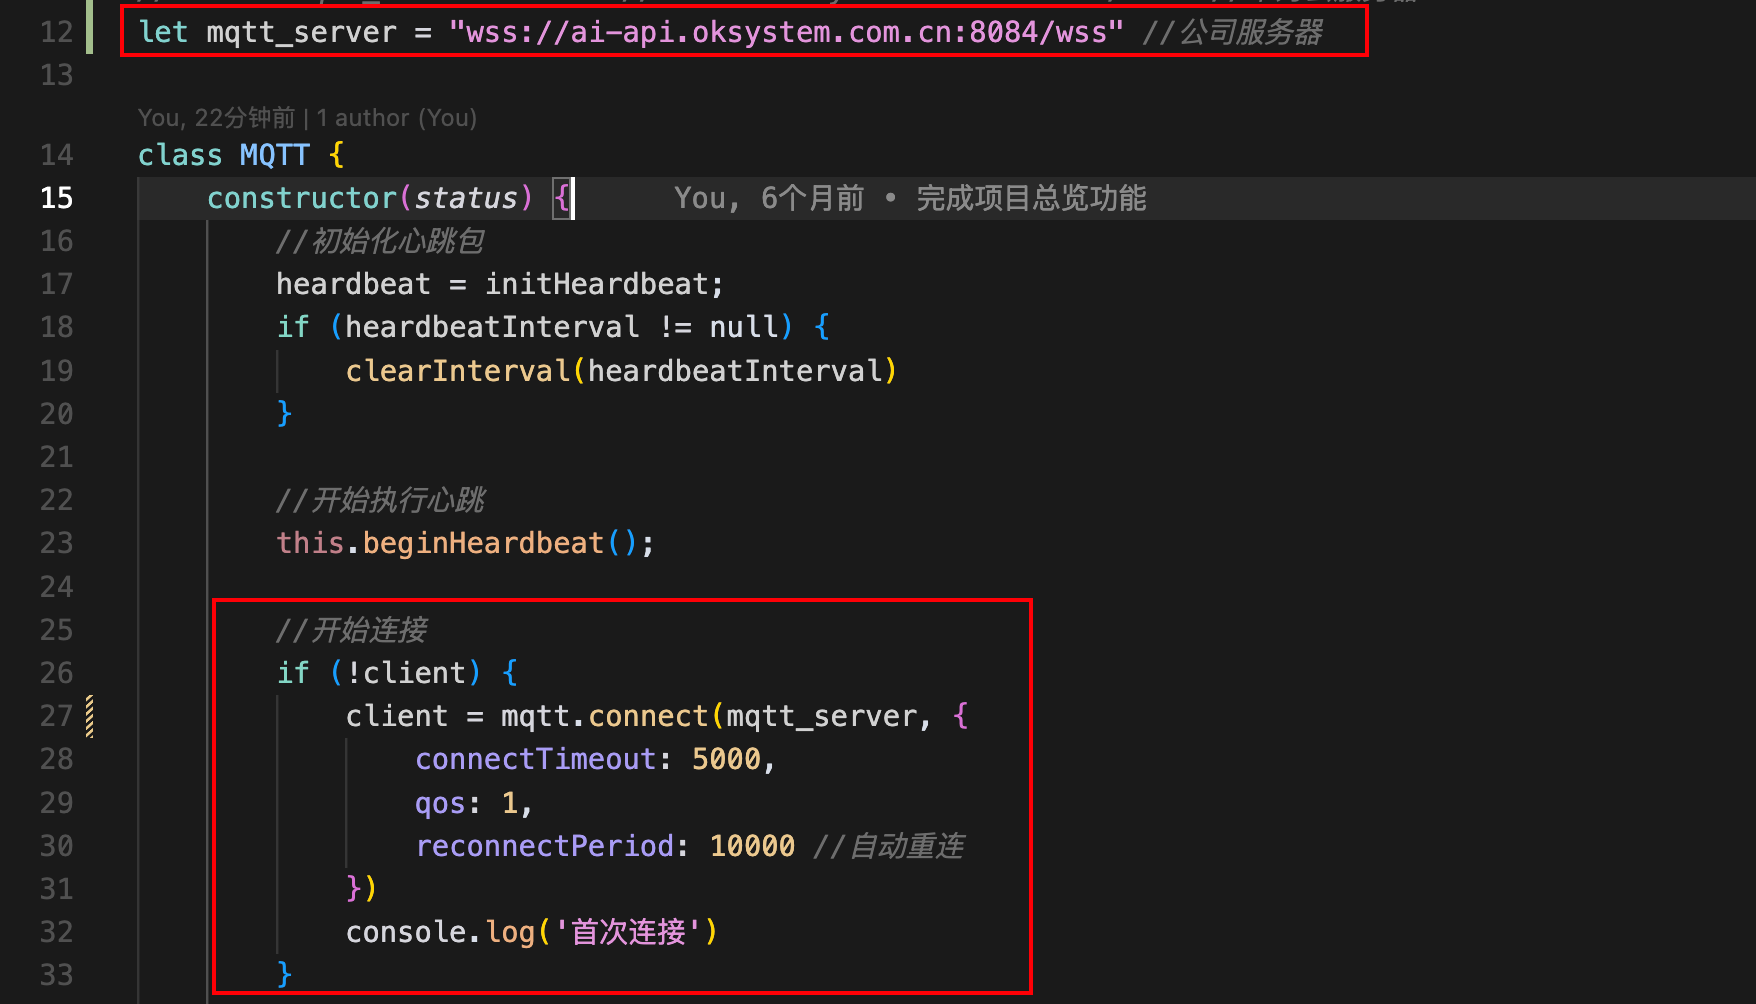This screenshot has width=1756, height=1004.
Task: Click the comment "//公司服务器" on line 12
Action: point(1232,32)
